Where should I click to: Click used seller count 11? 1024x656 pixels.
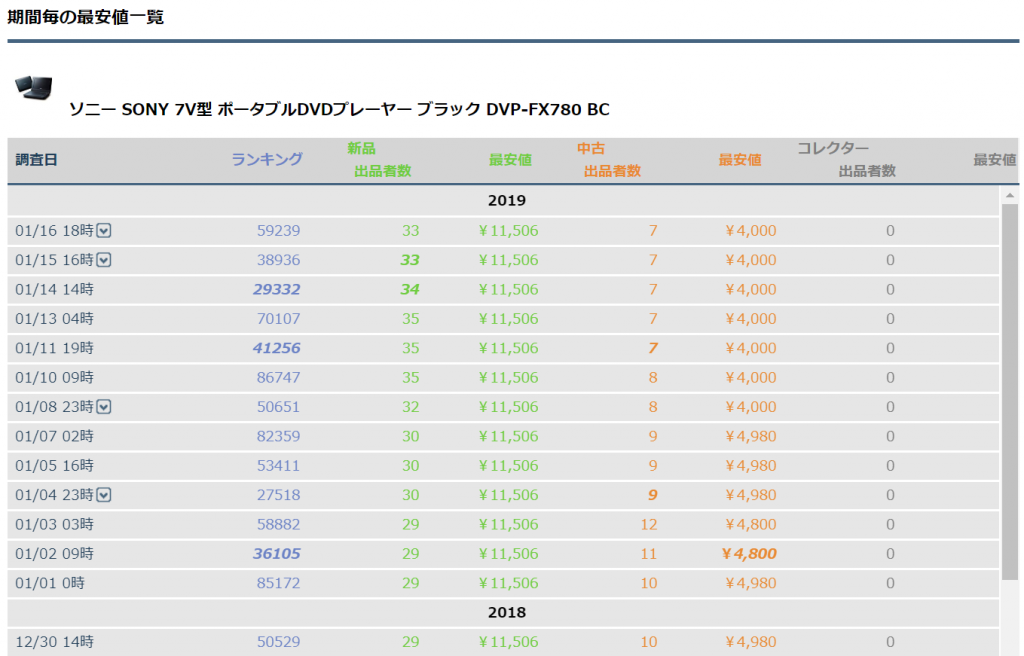tap(649, 554)
